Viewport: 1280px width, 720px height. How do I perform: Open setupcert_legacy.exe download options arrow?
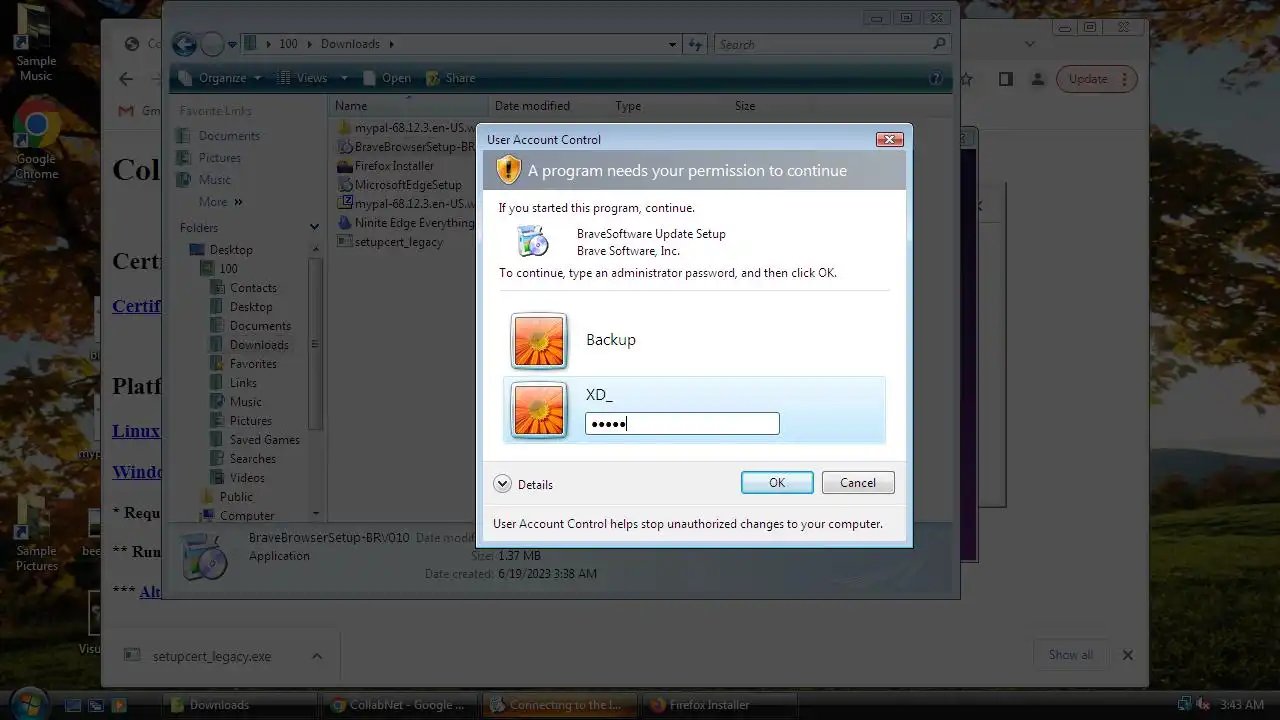(x=317, y=656)
